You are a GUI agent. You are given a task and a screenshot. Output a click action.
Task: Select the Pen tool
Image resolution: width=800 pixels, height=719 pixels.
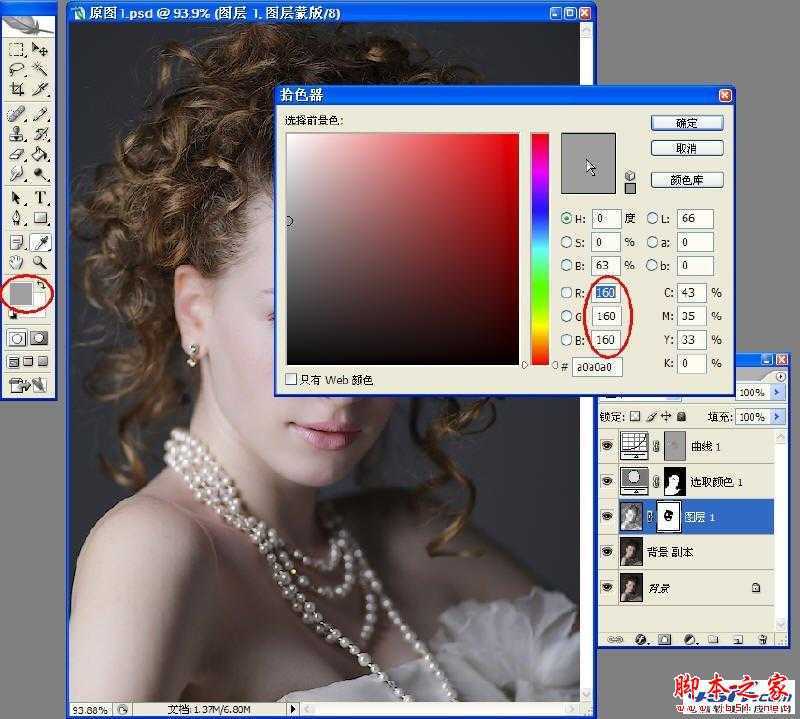[x=17, y=218]
